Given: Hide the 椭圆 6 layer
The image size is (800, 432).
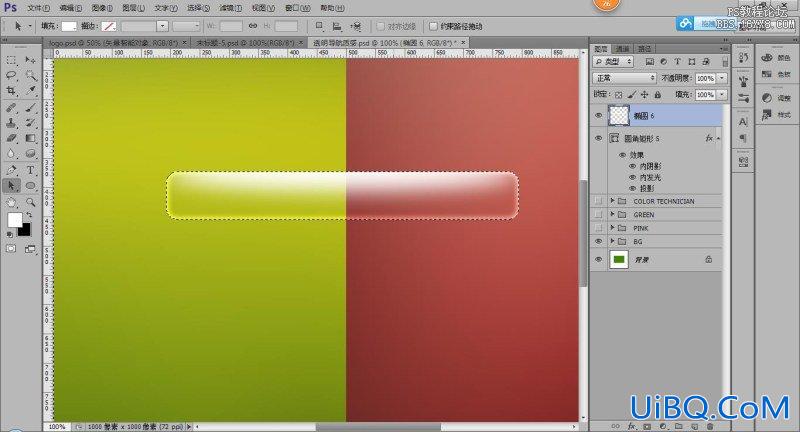Looking at the screenshot, I should click(598, 116).
